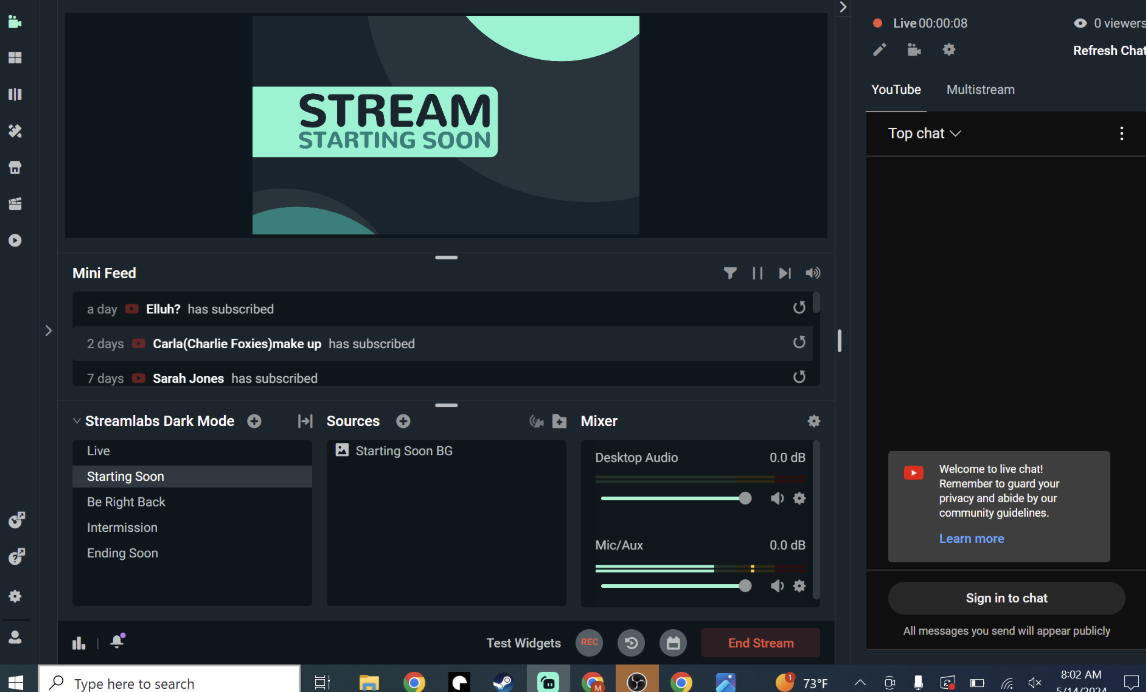Click the Mini Feed filter icon
This screenshot has height=692, width=1146.
point(730,273)
